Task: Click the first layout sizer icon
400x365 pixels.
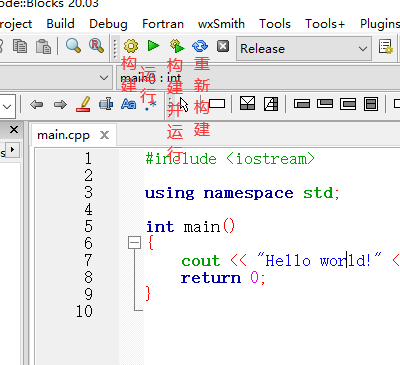Action: pyautogui.click(x=302, y=104)
